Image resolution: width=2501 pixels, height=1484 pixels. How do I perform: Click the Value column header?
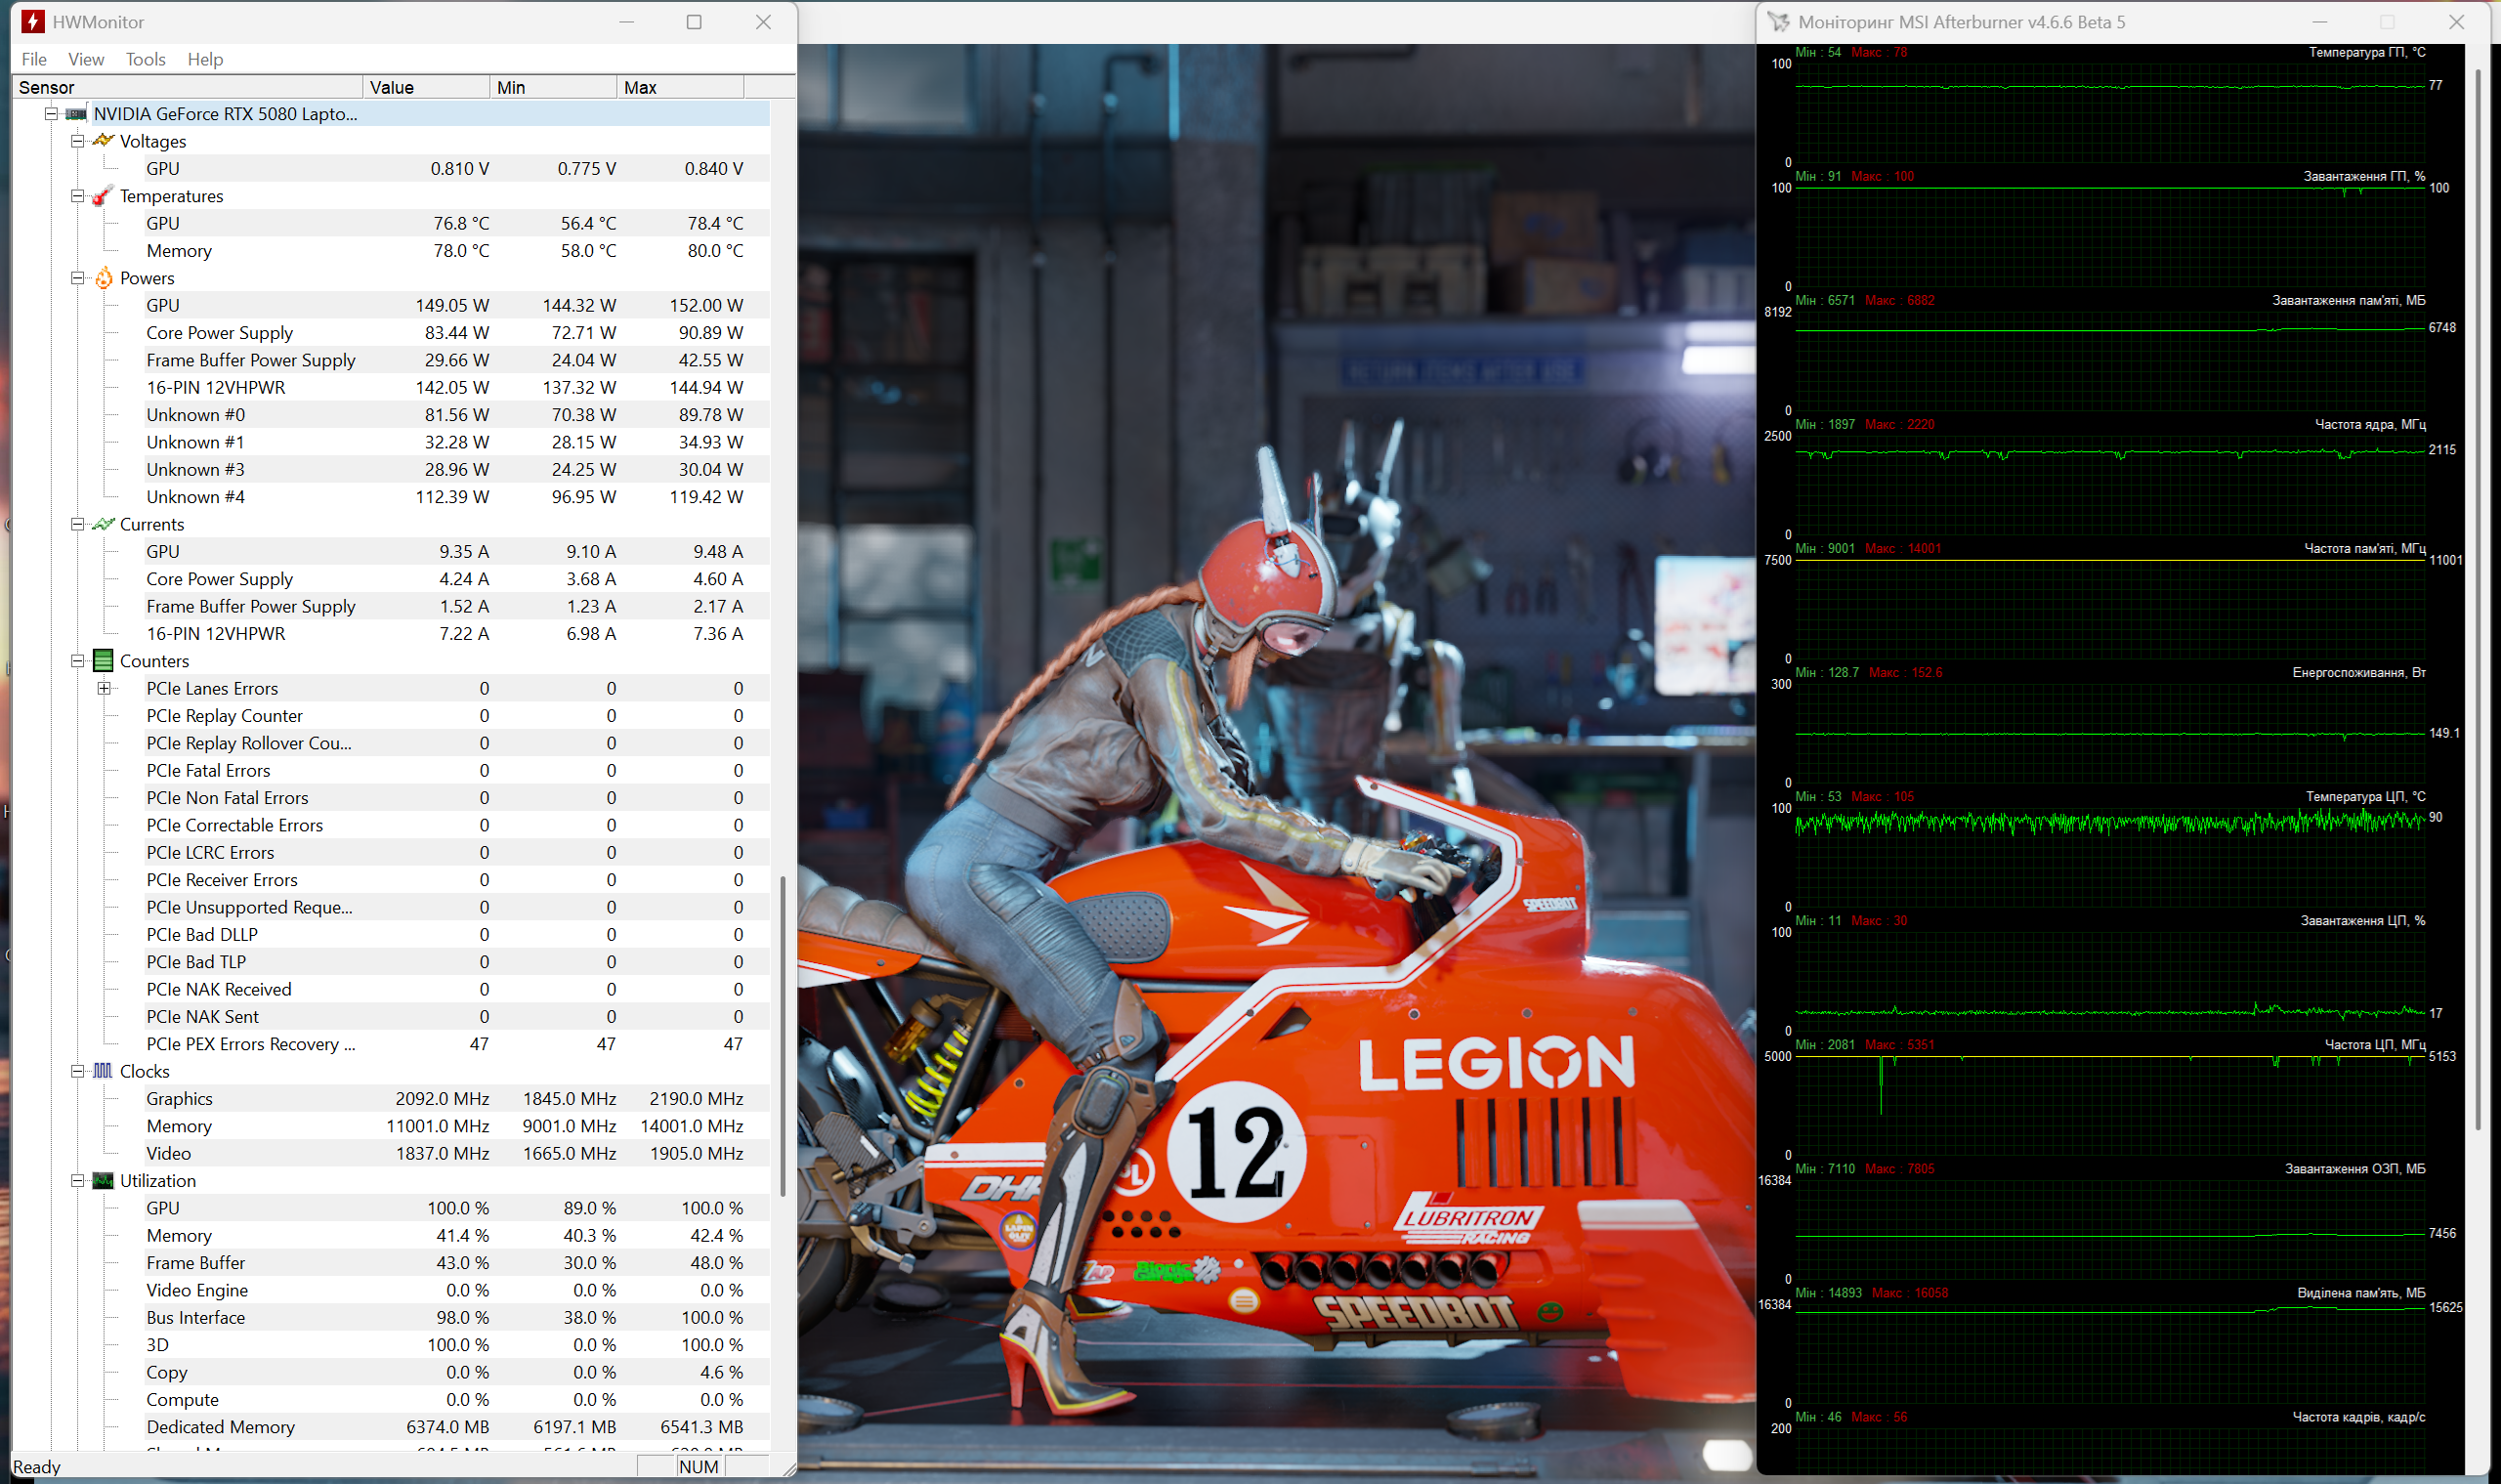[425, 87]
